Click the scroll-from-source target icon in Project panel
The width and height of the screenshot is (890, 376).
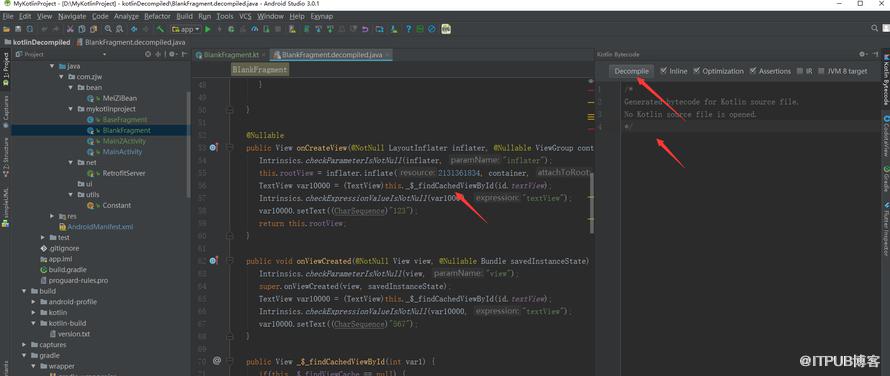tap(148, 54)
